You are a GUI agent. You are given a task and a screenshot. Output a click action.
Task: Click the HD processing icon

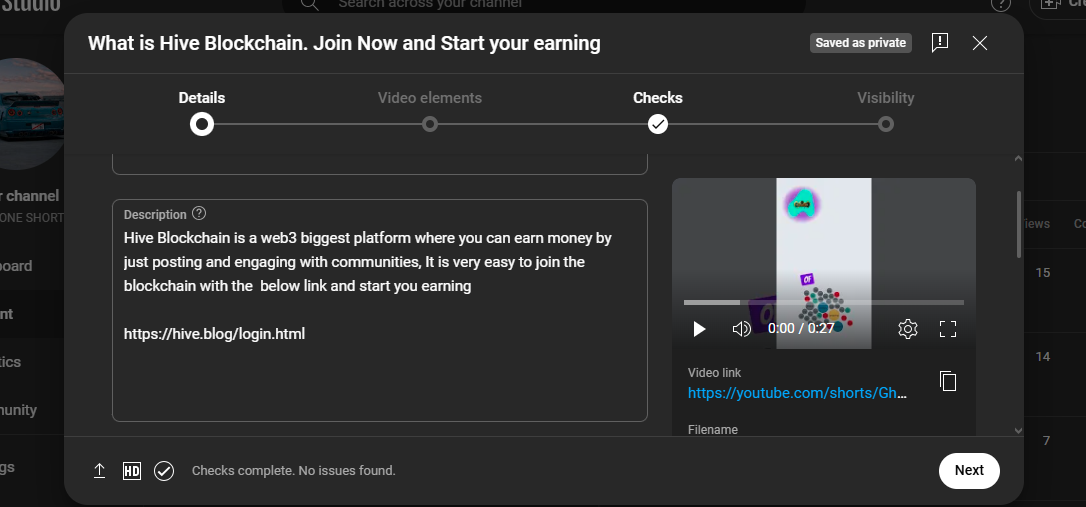132,471
